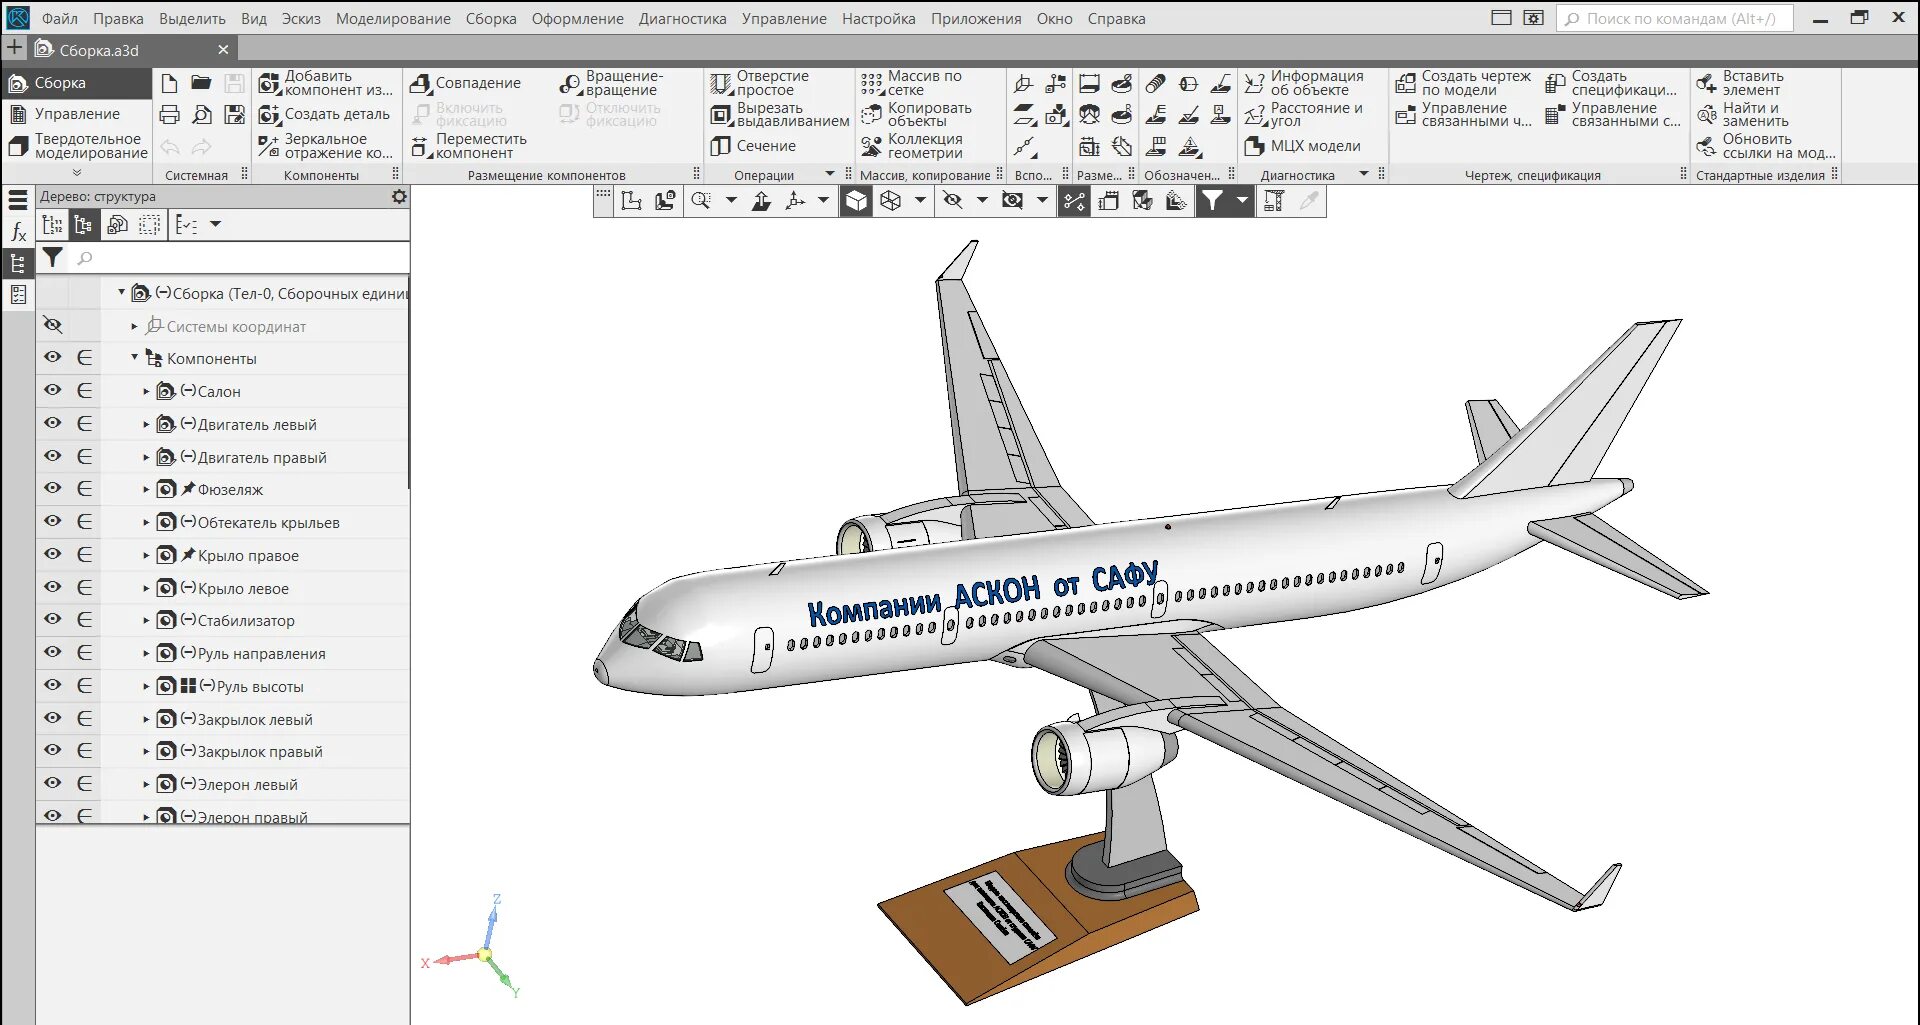This screenshot has width=1920, height=1025.
Task: Toggle visibility eye for Закрылок правый
Action: 53,750
